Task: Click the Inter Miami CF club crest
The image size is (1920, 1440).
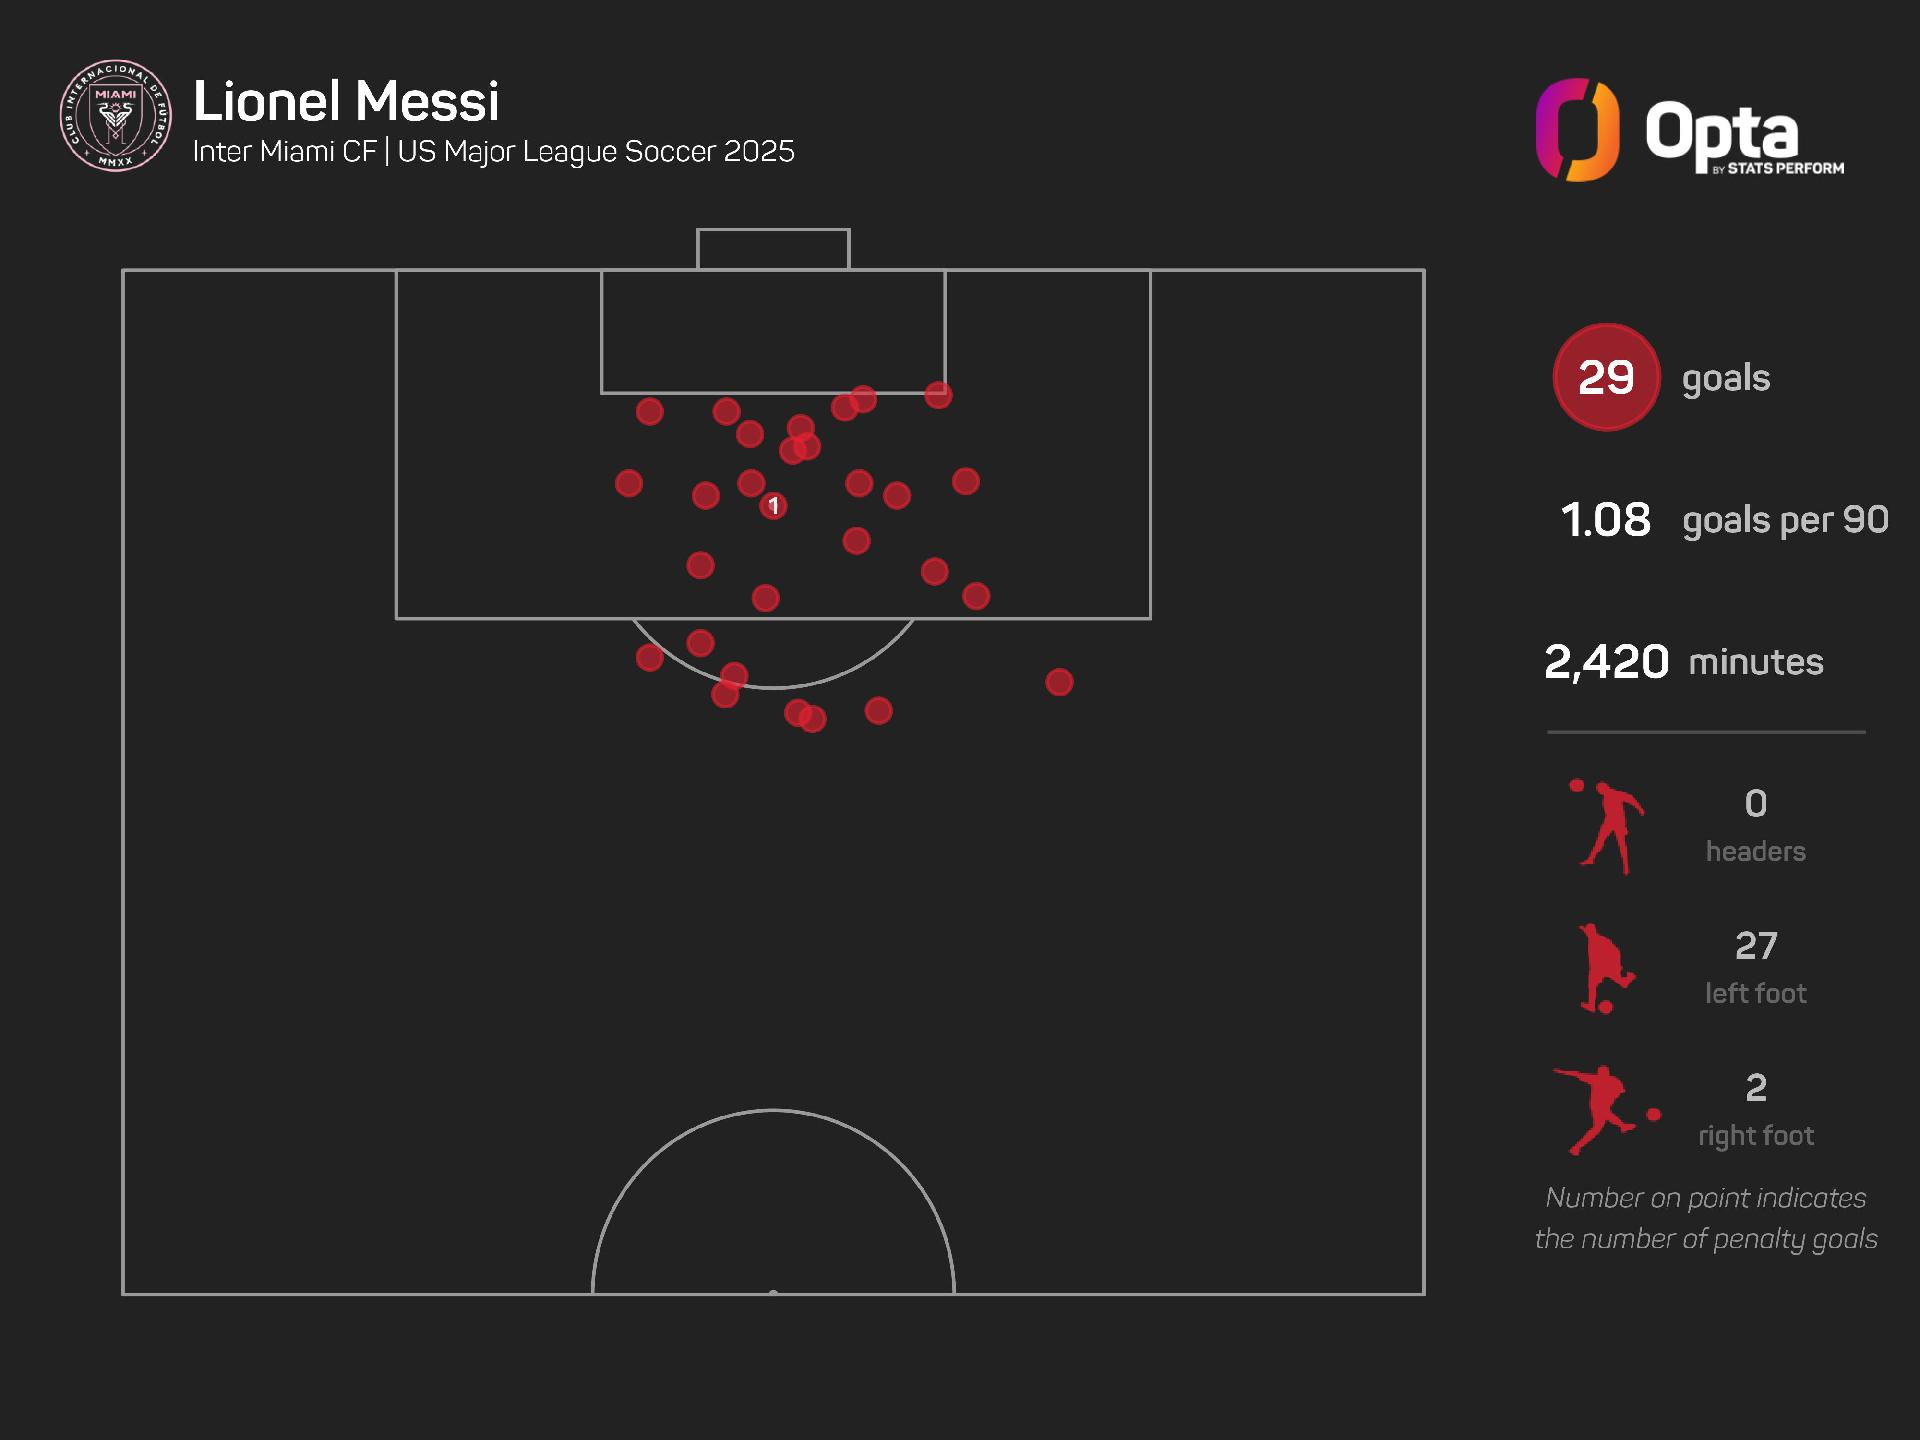Action: tap(115, 116)
